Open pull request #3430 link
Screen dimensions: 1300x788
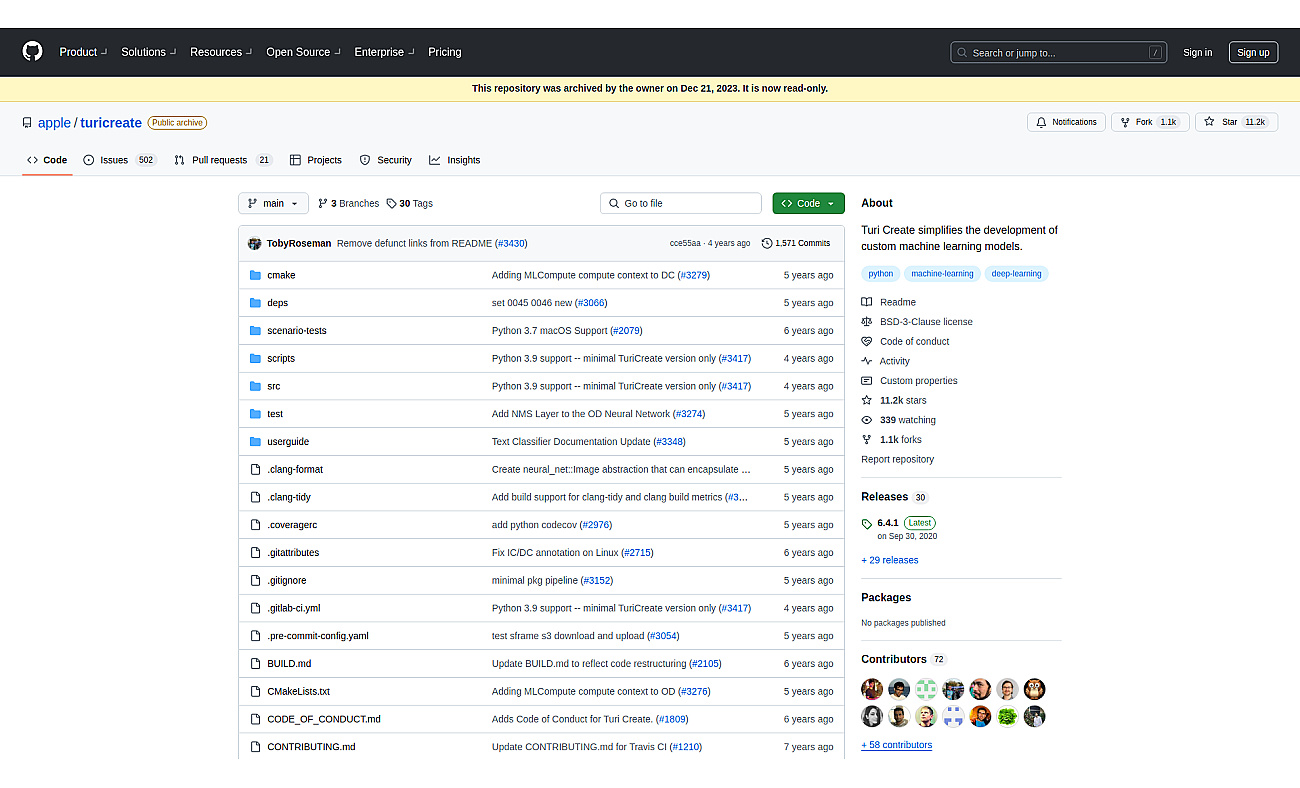[x=511, y=243]
